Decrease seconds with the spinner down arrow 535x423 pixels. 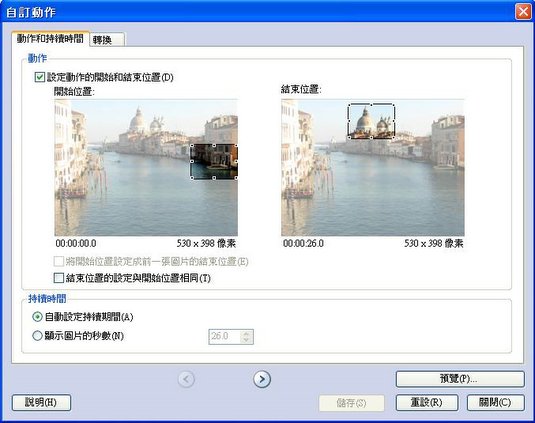[246, 340]
